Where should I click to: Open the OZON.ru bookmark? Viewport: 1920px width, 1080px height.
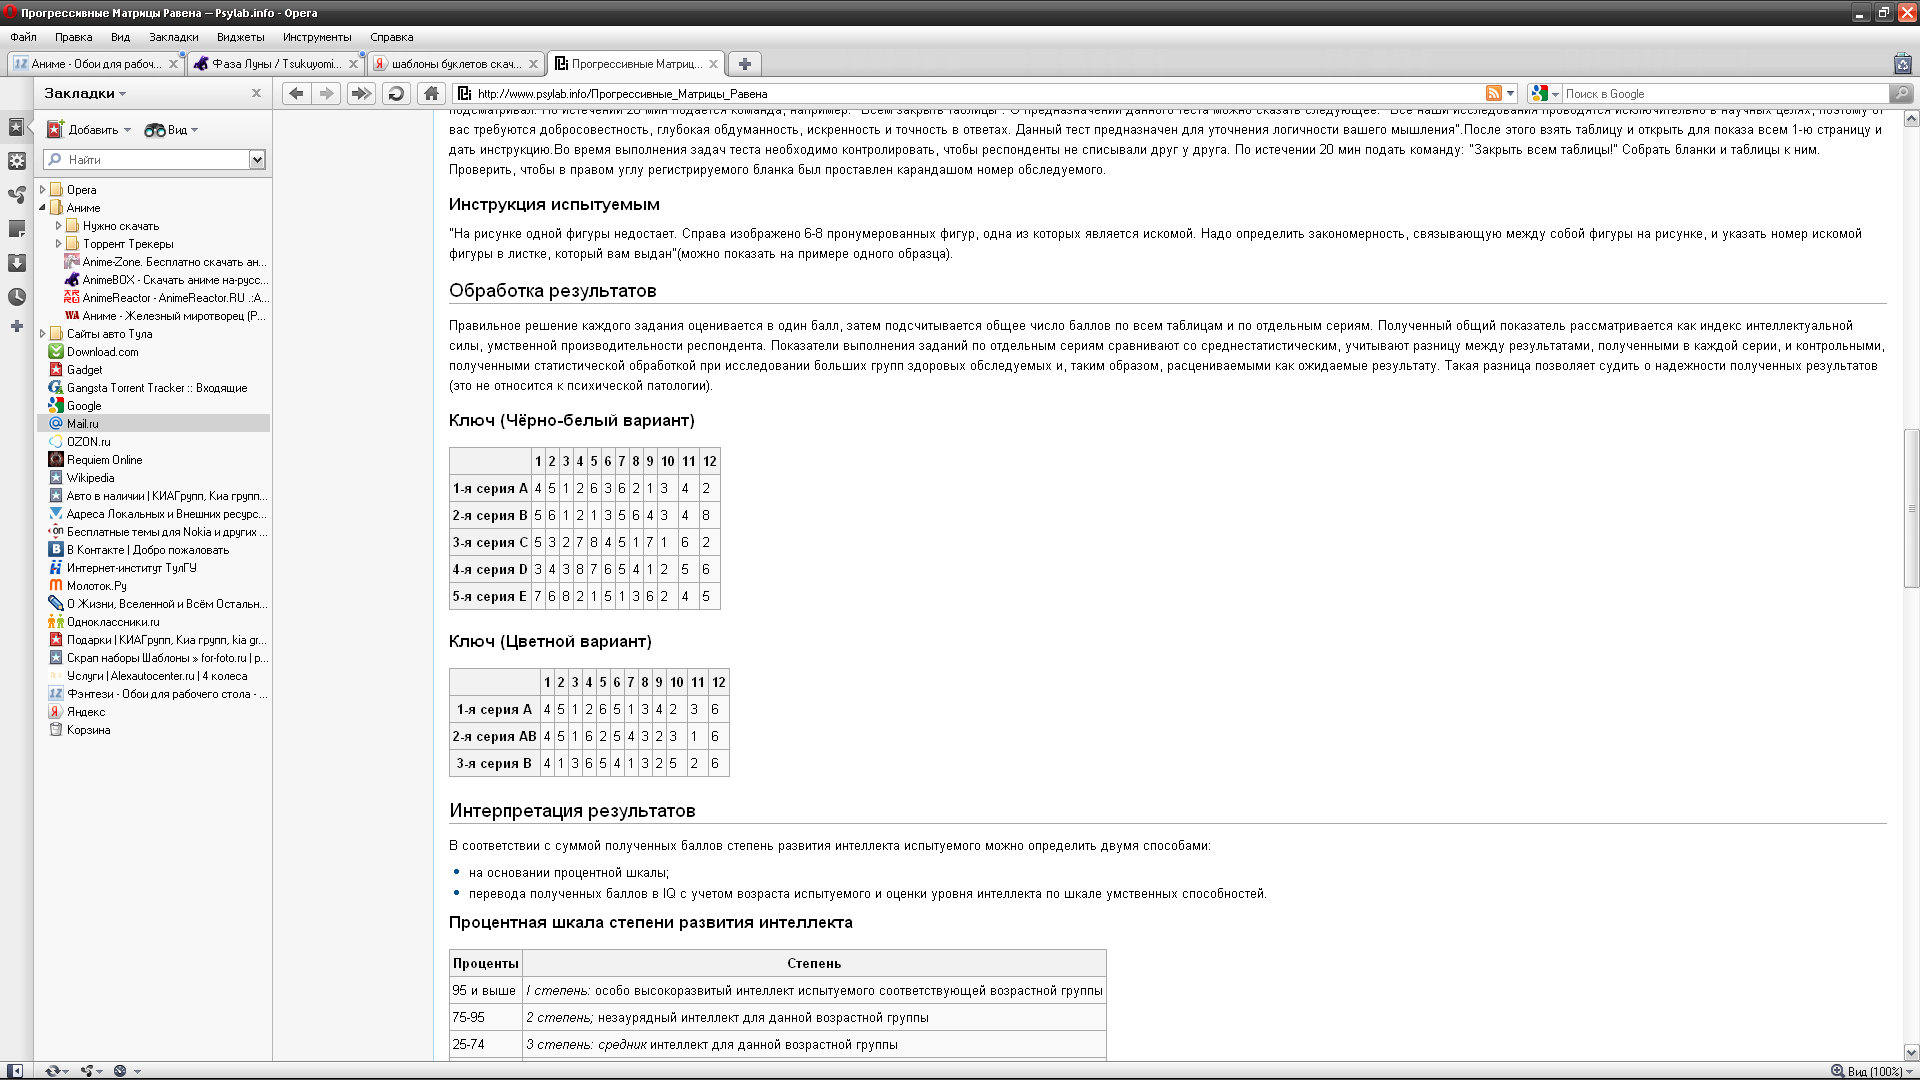(154, 442)
